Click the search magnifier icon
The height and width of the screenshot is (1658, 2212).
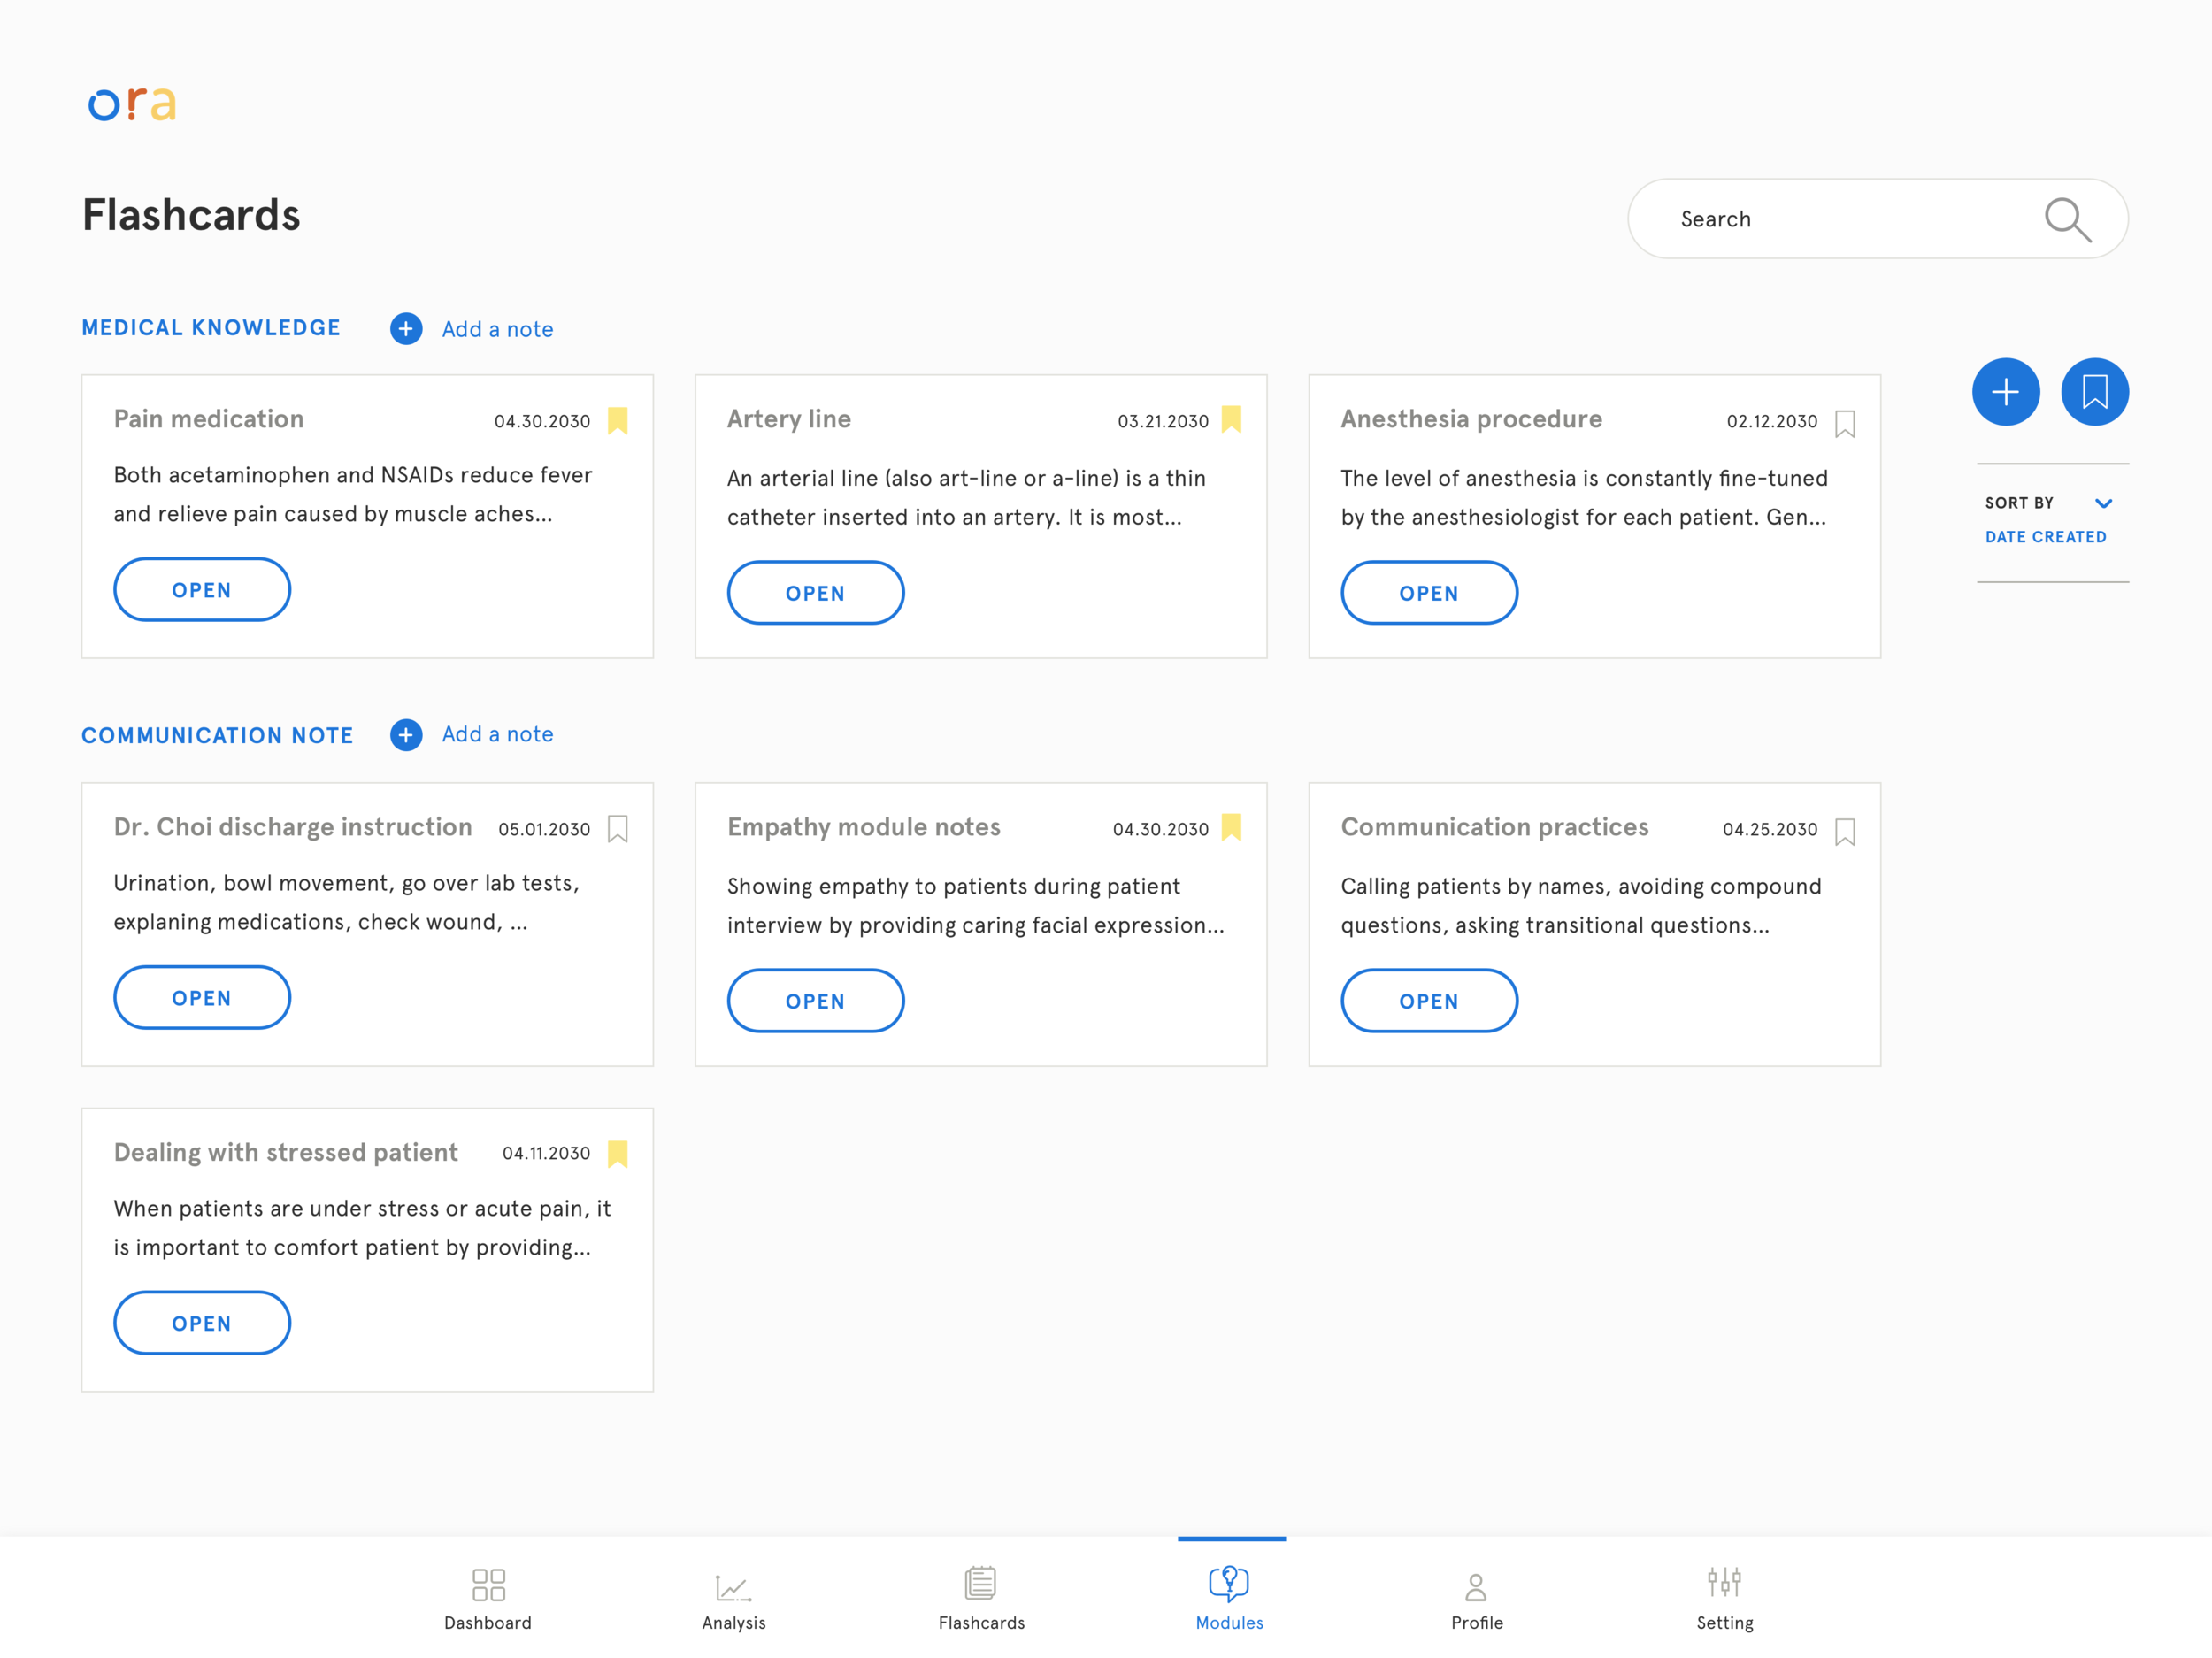[2067, 219]
